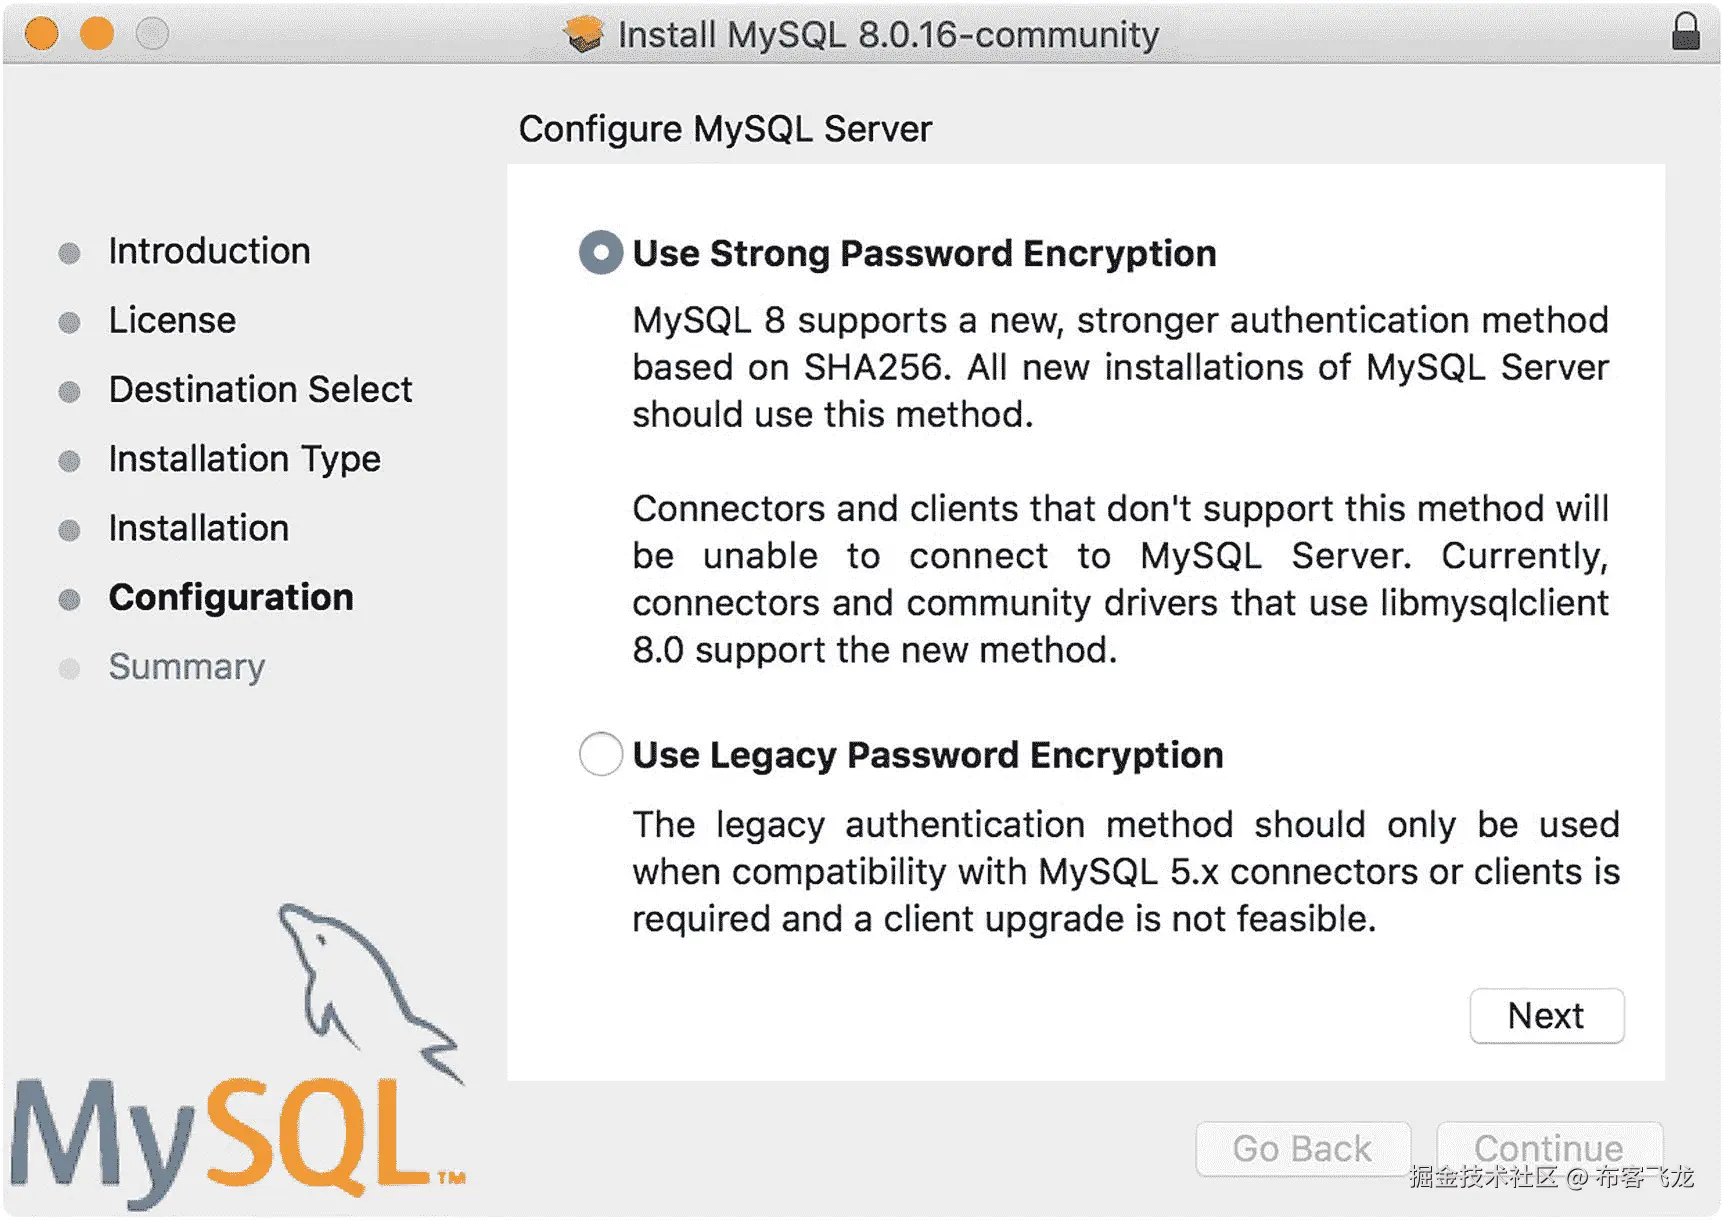Click the installer package icon in title
Viewport: 1725px width, 1221px height.
tap(583, 34)
